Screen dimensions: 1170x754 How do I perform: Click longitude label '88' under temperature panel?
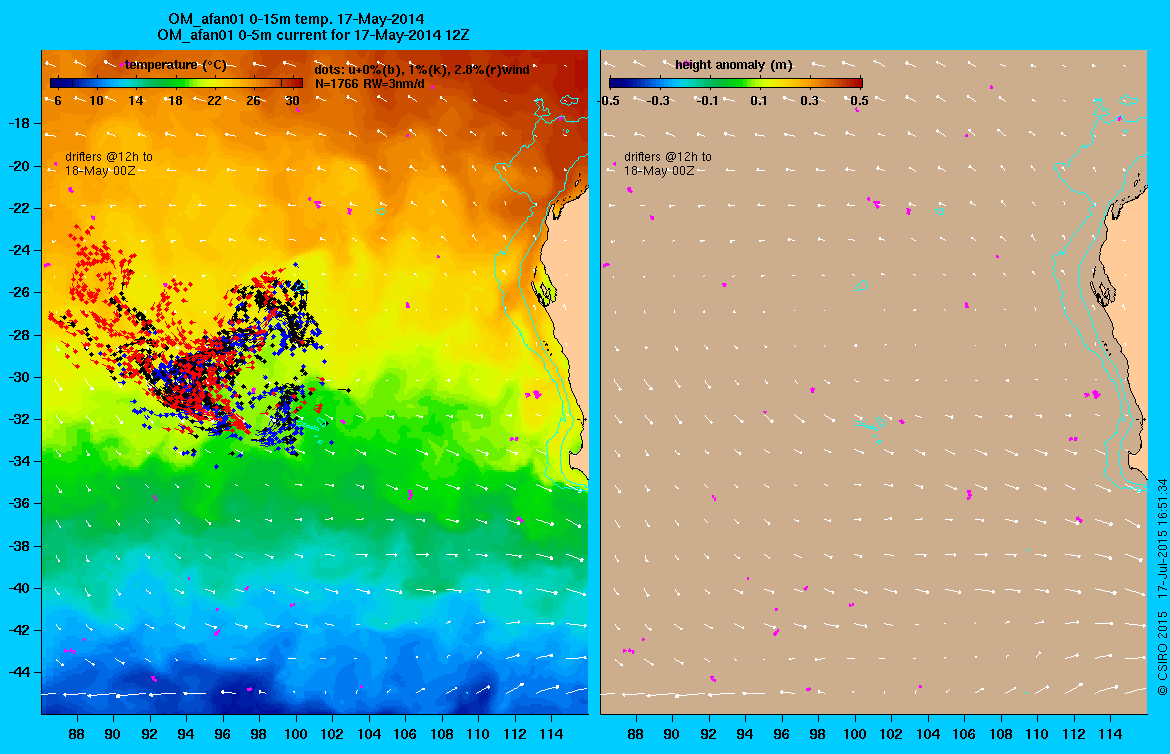pos(76,734)
